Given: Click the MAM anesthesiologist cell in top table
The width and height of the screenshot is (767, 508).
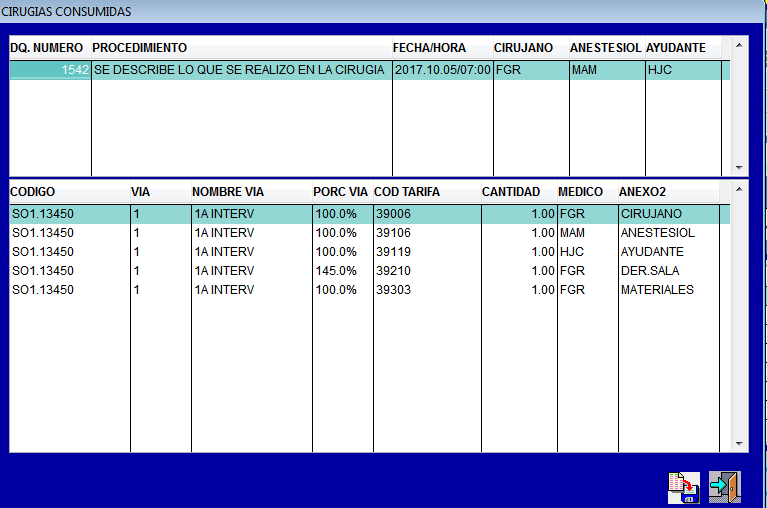Looking at the screenshot, I should coord(607,70).
